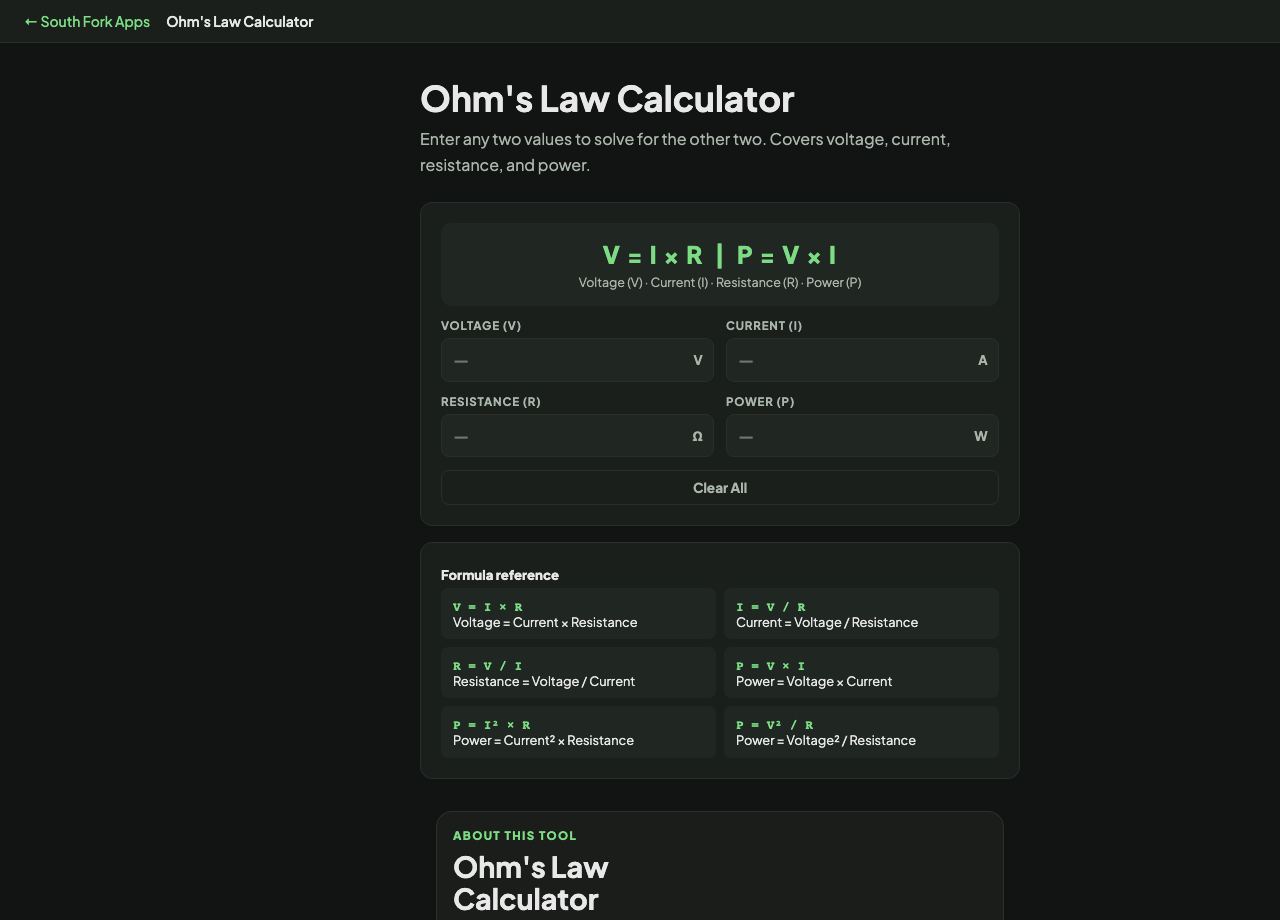The image size is (1280, 920).
Task: Select the R = V / I formula card
Action: click(578, 673)
